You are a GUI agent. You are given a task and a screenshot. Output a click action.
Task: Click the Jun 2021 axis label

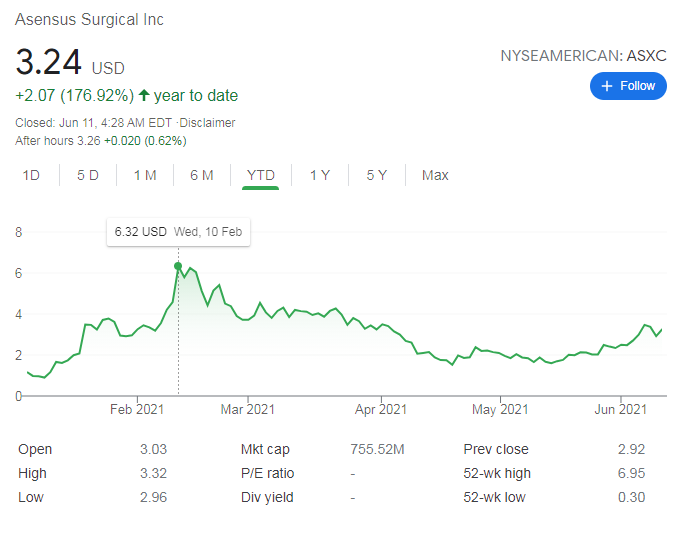click(620, 409)
